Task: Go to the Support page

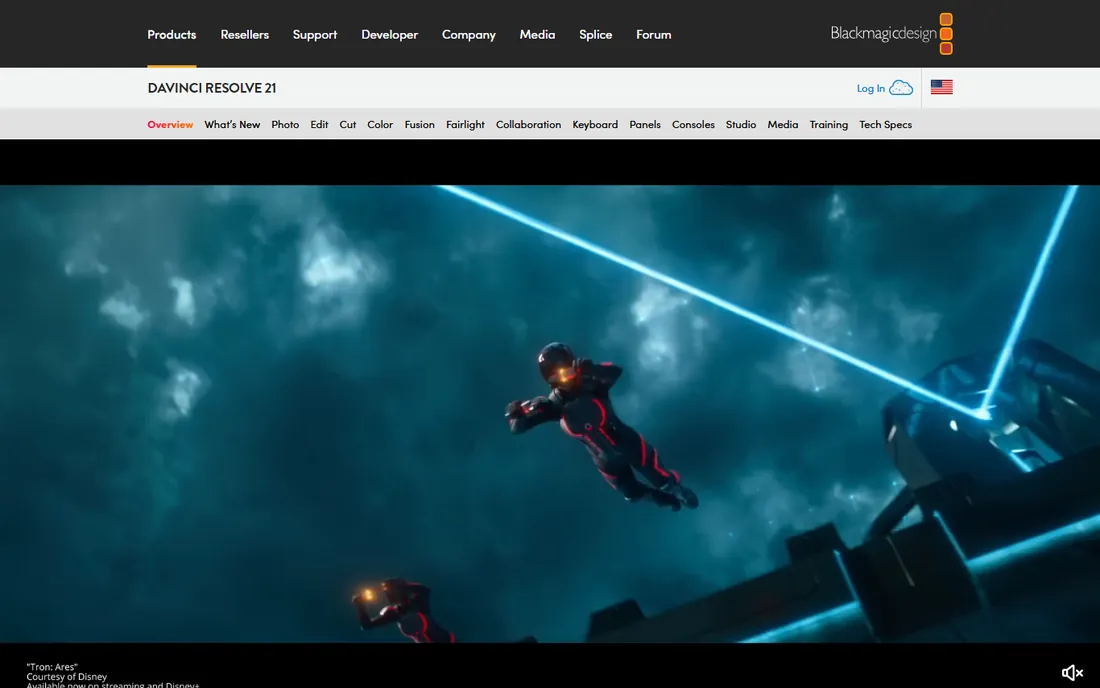Action: click(x=315, y=34)
